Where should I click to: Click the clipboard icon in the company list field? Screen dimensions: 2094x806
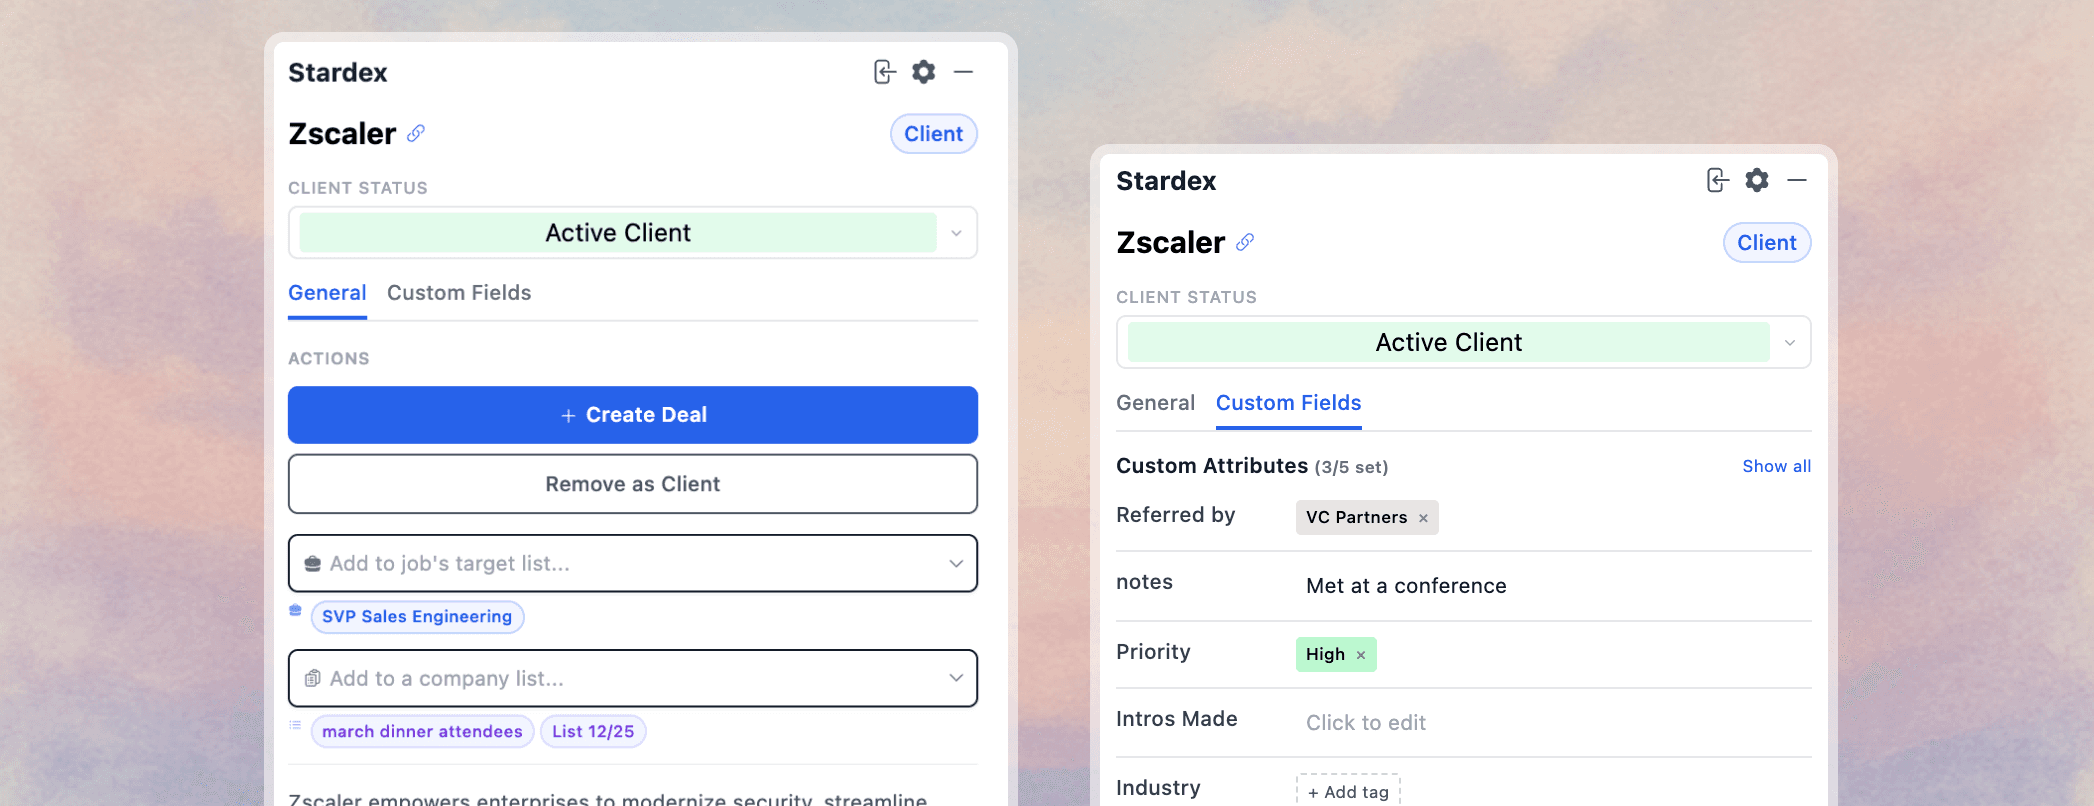(x=313, y=678)
